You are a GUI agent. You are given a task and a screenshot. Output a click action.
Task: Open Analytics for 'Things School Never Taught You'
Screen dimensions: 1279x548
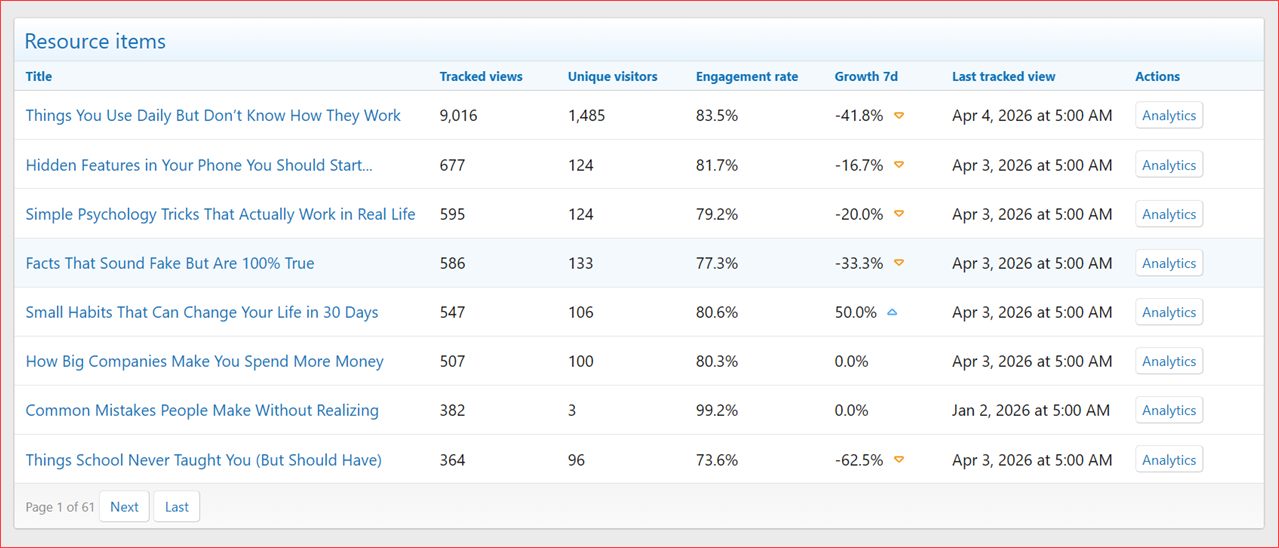point(1169,460)
